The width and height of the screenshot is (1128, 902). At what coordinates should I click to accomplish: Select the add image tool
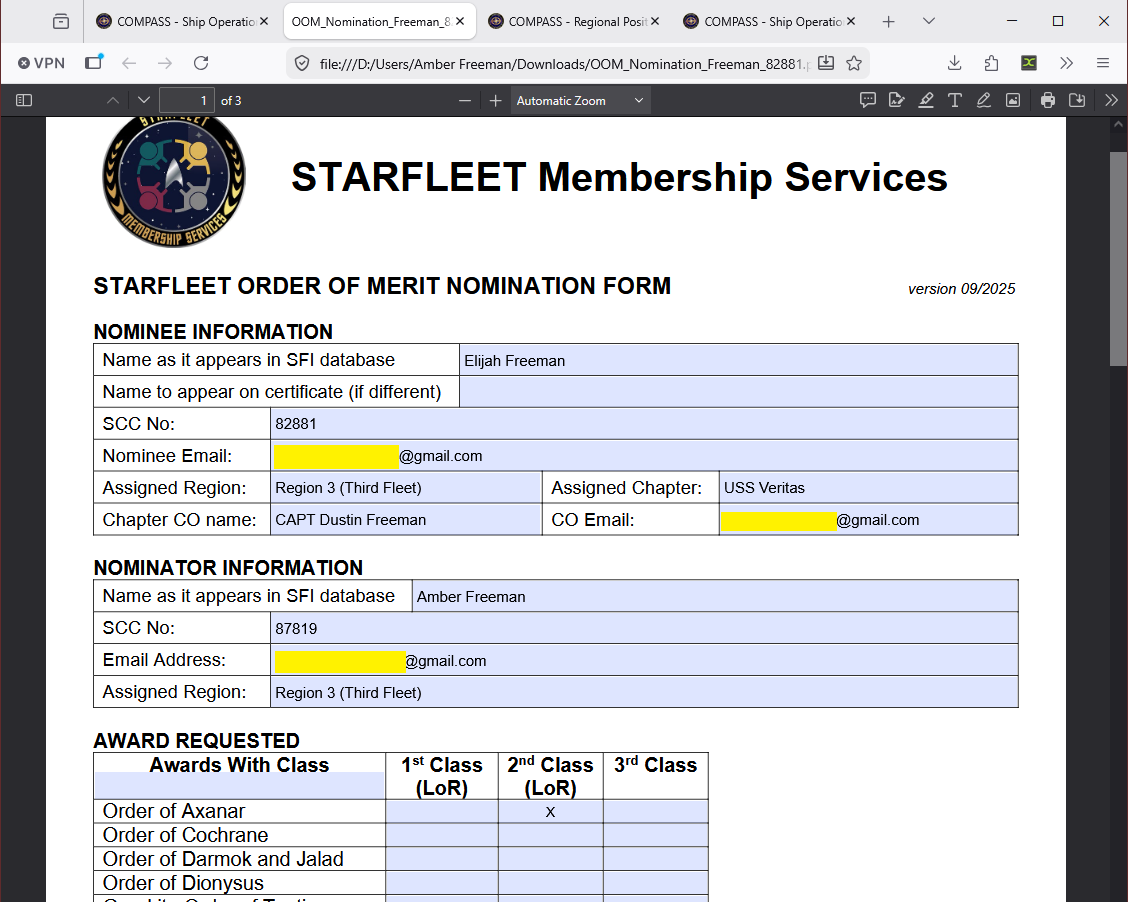coord(1013,101)
